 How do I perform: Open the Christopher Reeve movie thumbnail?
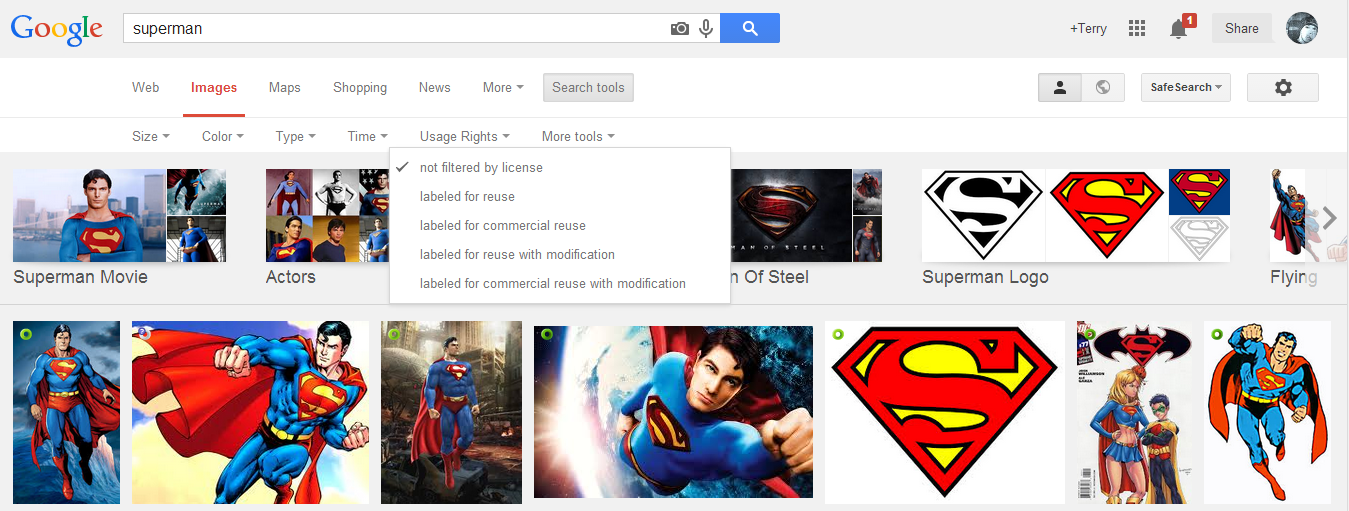click(x=89, y=215)
